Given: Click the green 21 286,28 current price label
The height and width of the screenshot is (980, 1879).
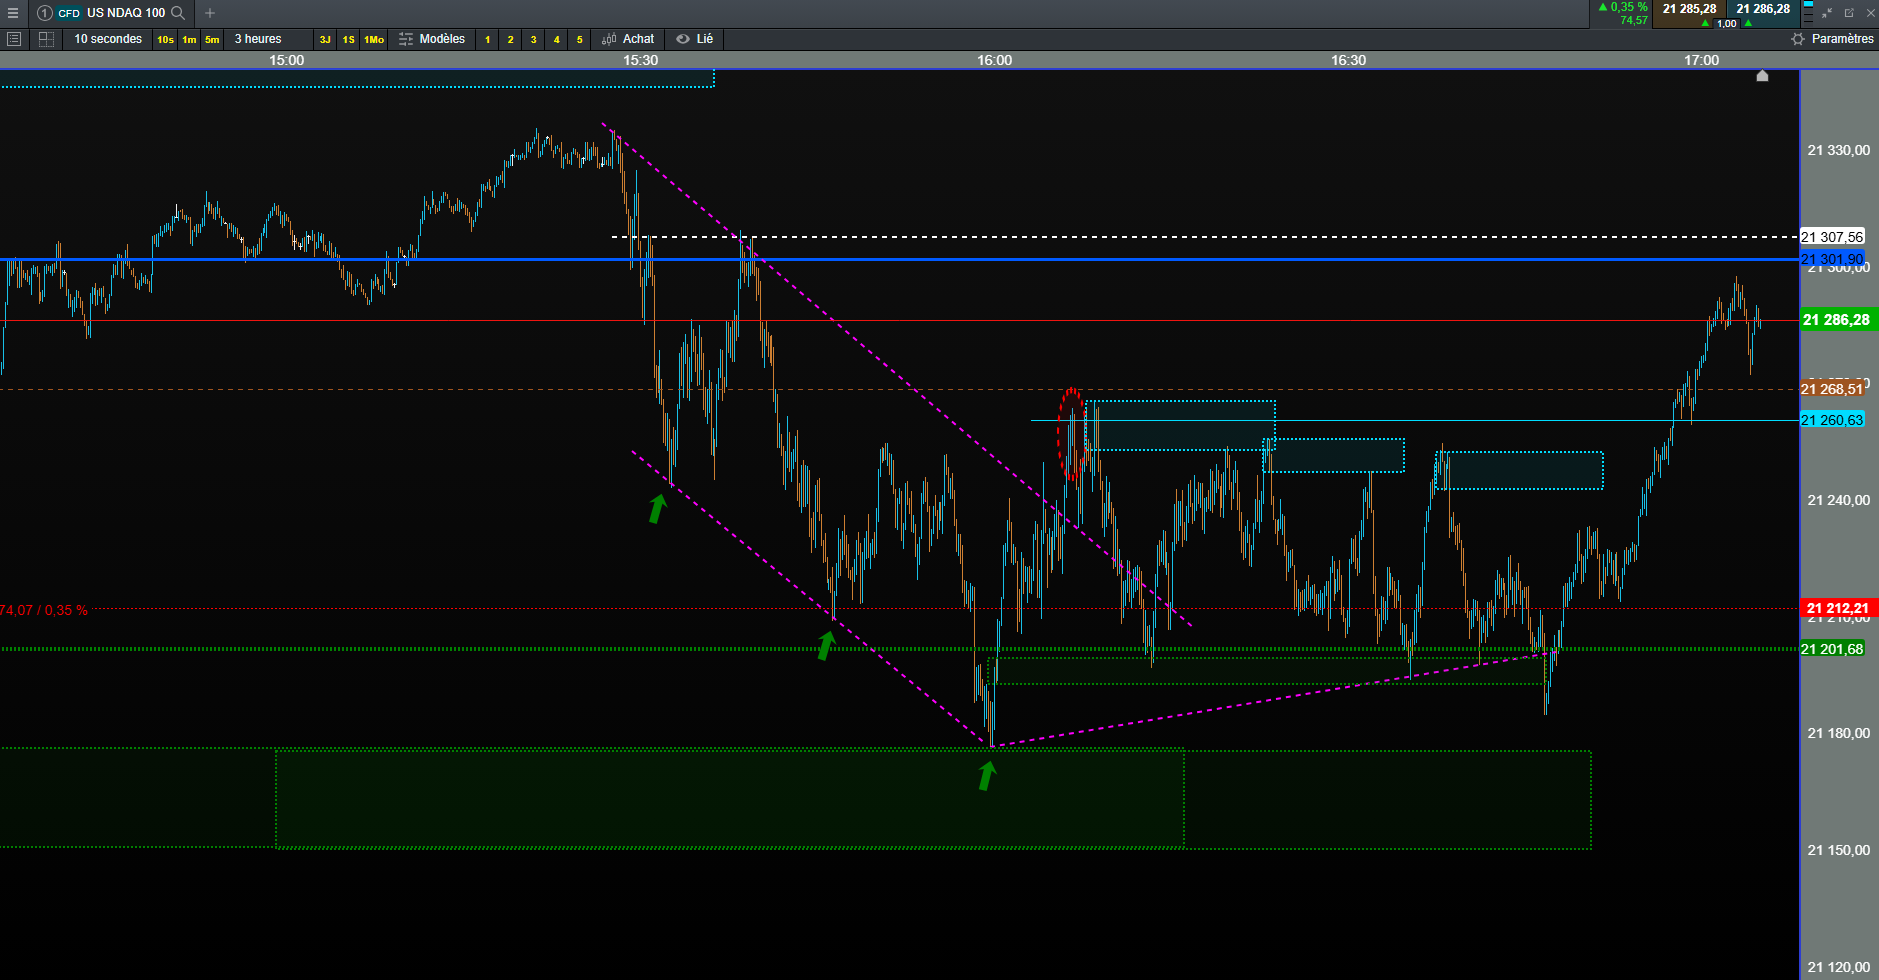Looking at the screenshot, I should (x=1838, y=320).
